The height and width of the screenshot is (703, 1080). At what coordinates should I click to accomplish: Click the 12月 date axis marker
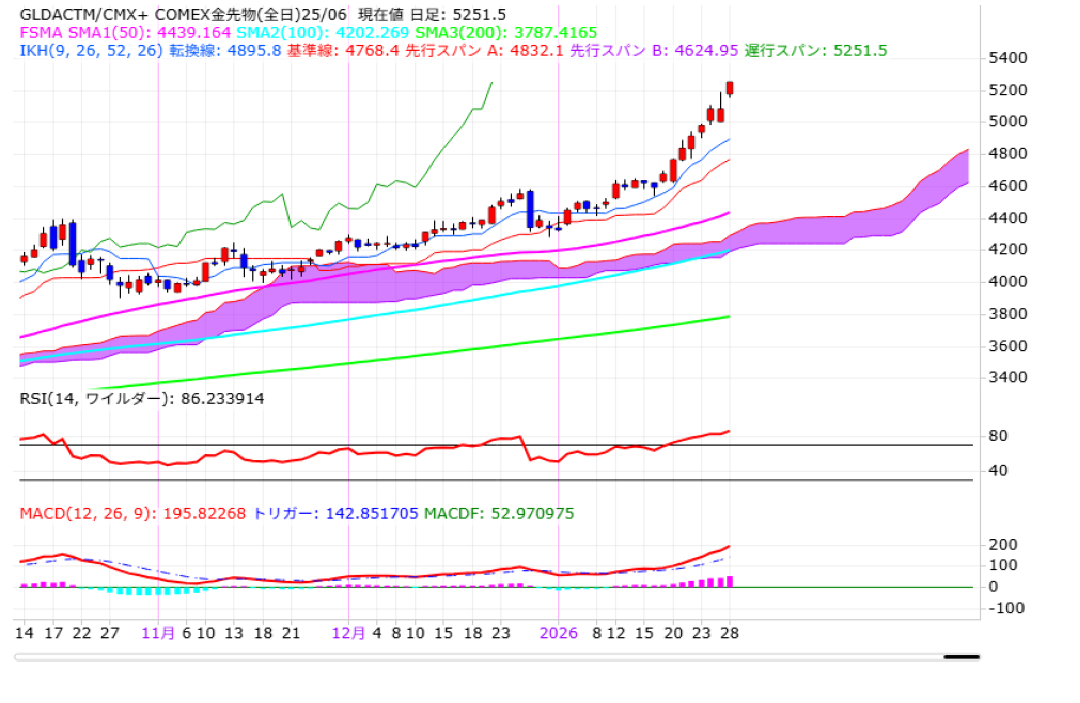point(348,633)
